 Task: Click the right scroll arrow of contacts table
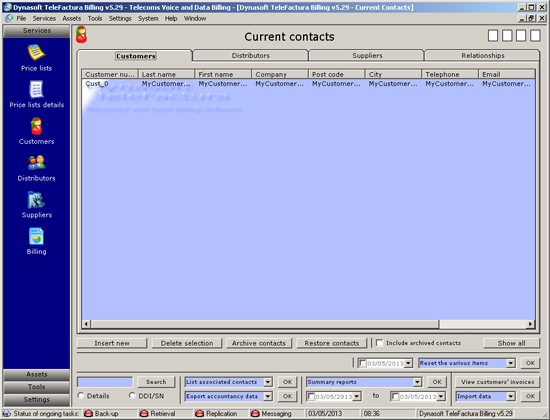click(x=530, y=324)
